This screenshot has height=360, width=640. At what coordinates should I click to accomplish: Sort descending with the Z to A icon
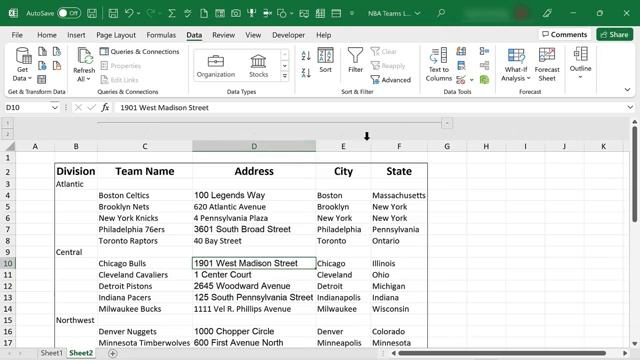306,73
